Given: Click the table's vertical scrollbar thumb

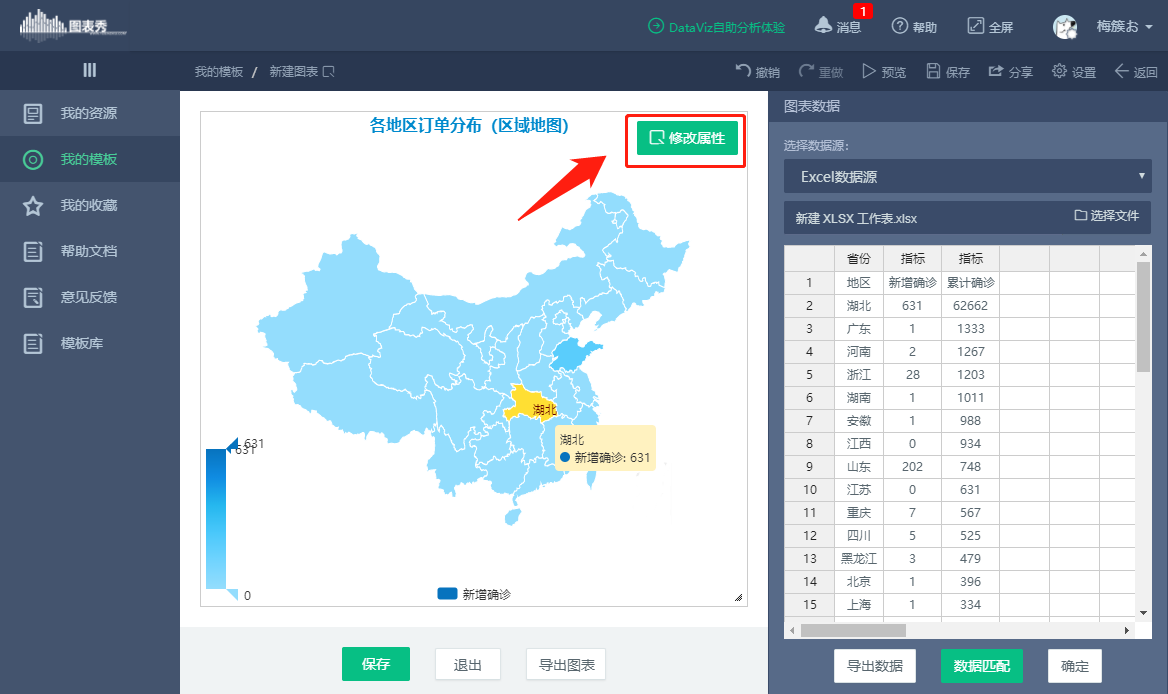Looking at the screenshot, I should pos(1143,316).
